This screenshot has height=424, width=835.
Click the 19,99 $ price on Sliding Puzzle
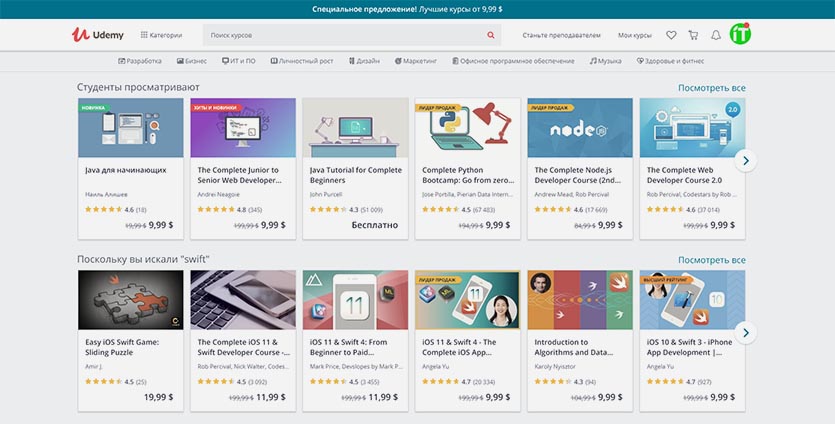(x=158, y=397)
